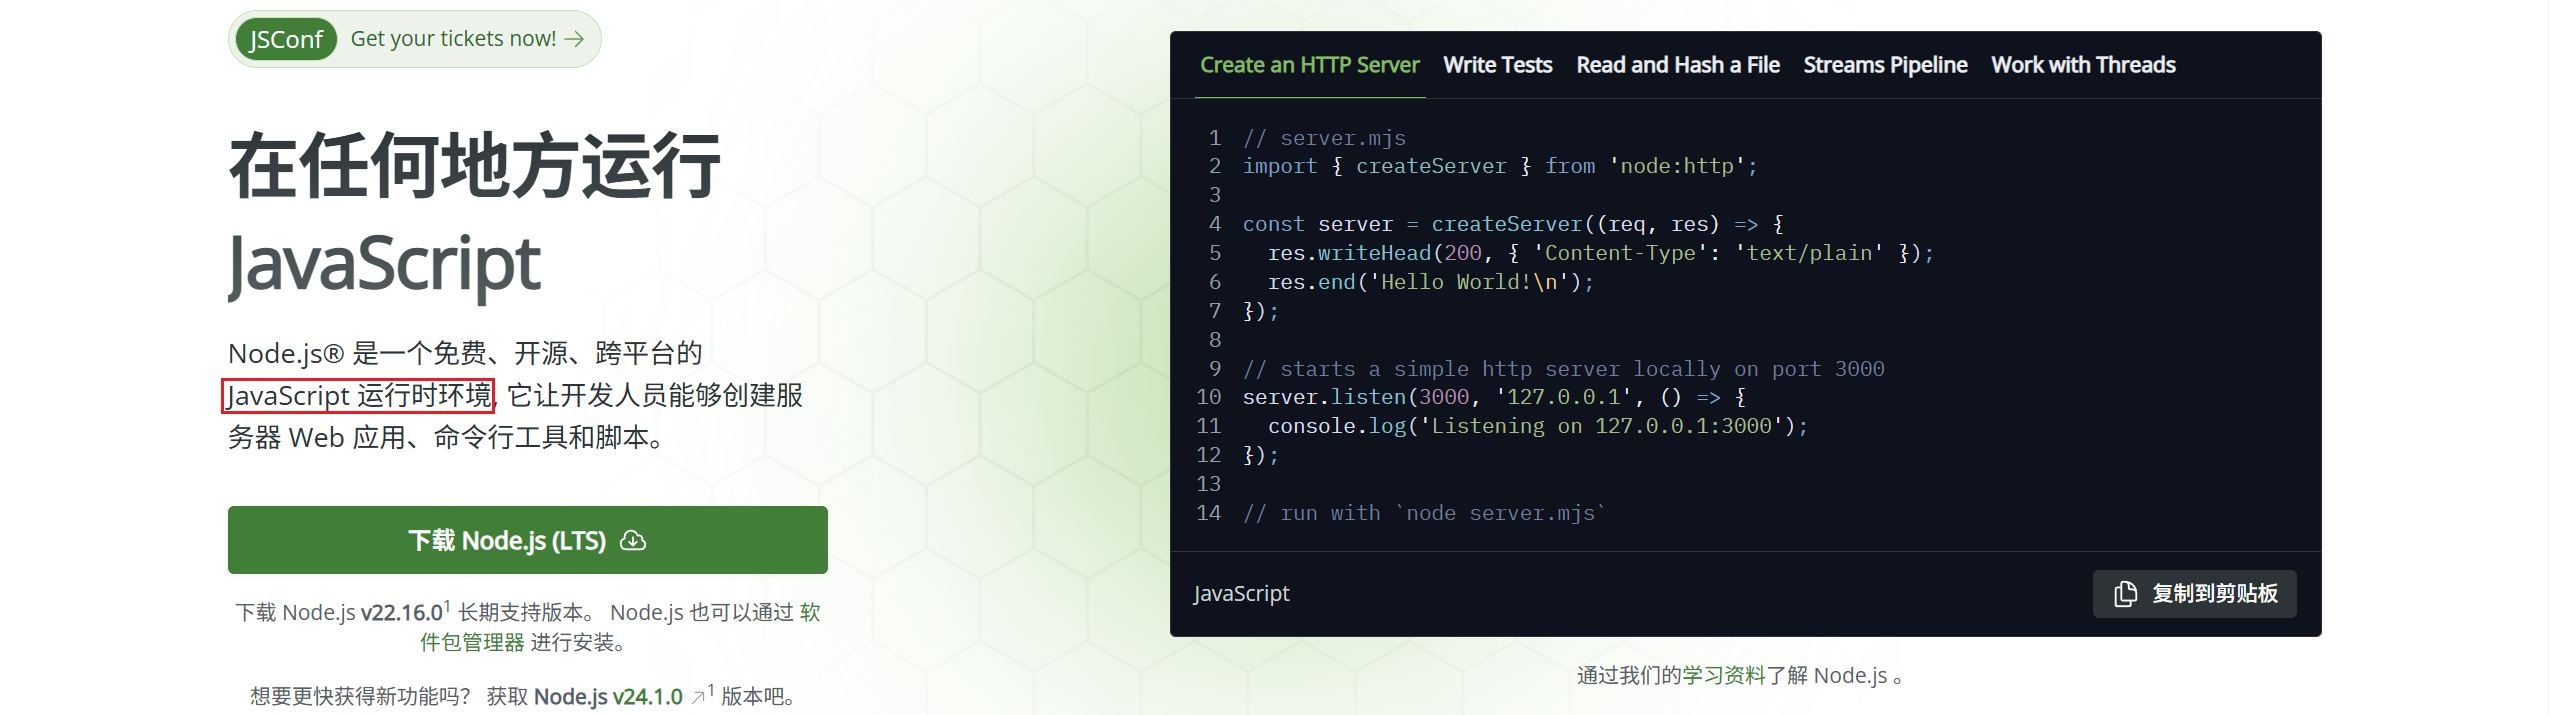Select the Work with Threads tab
This screenshot has height=715, width=2549.
[2082, 65]
